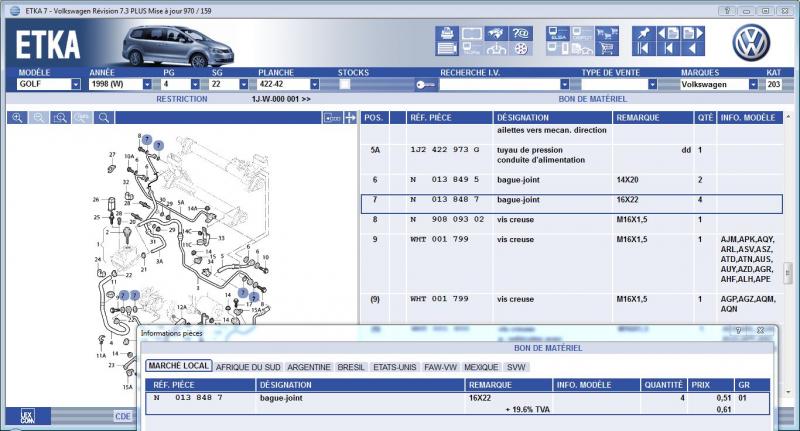The width and height of the screenshot is (800, 431).
Task: Switch to the AFRIQUE DU SUD tab
Action: [248, 367]
